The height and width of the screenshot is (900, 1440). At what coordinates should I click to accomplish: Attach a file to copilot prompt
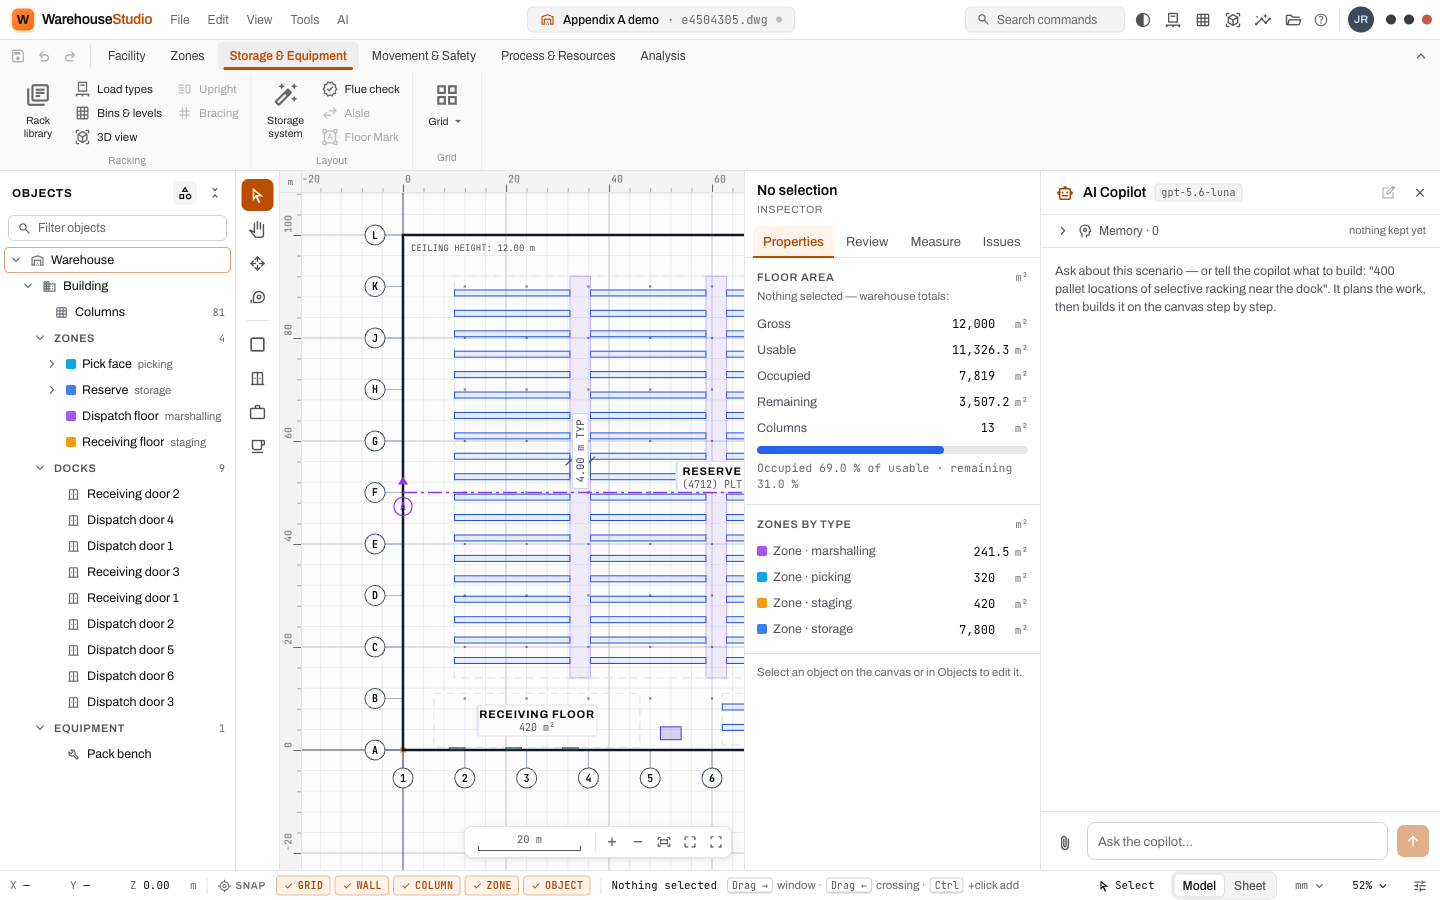pos(1065,842)
